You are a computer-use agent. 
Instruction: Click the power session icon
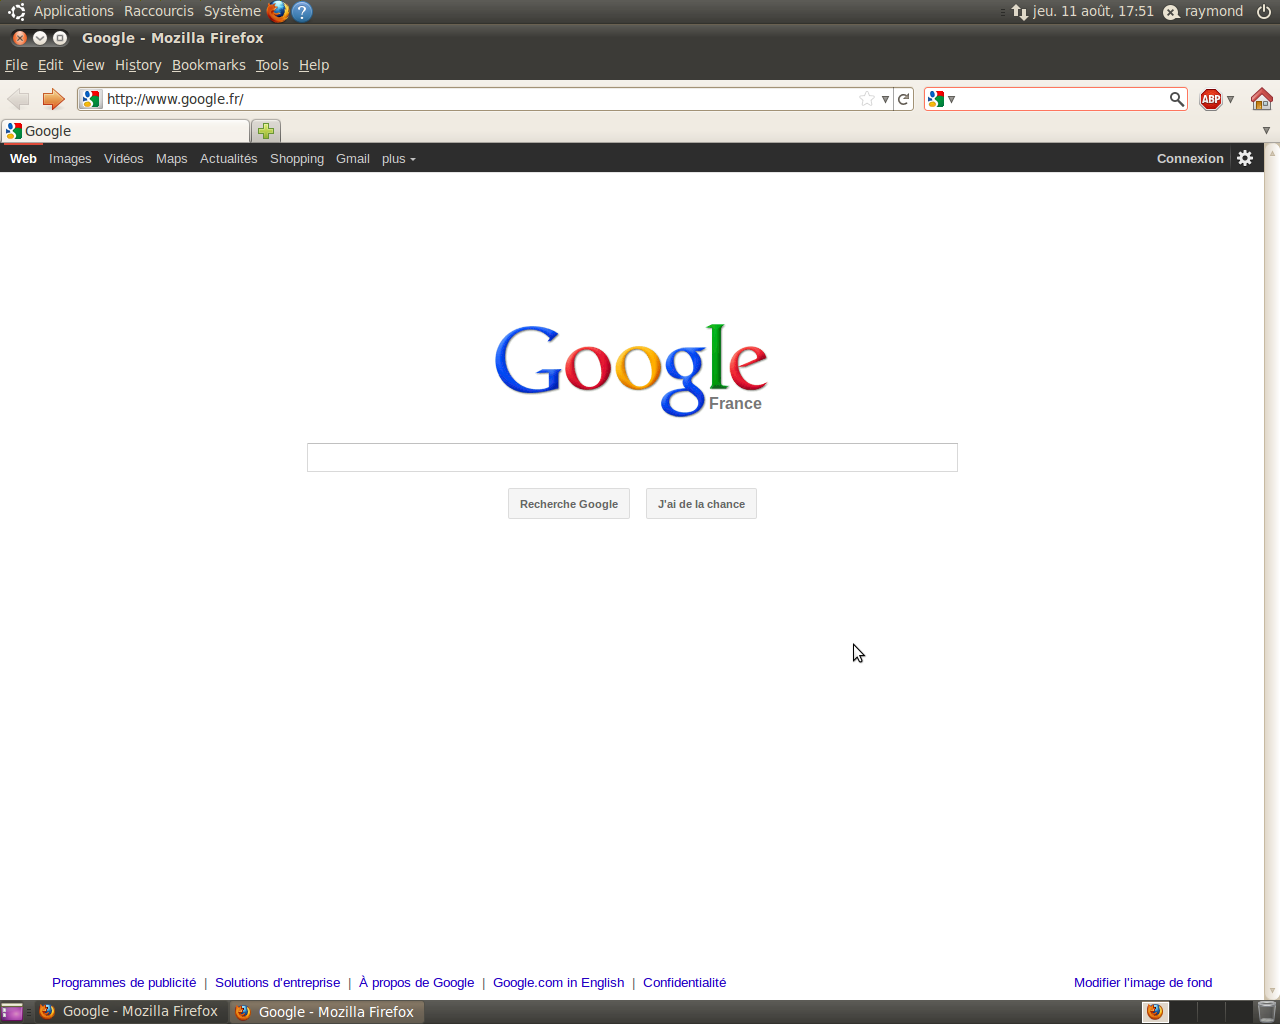coord(1264,12)
